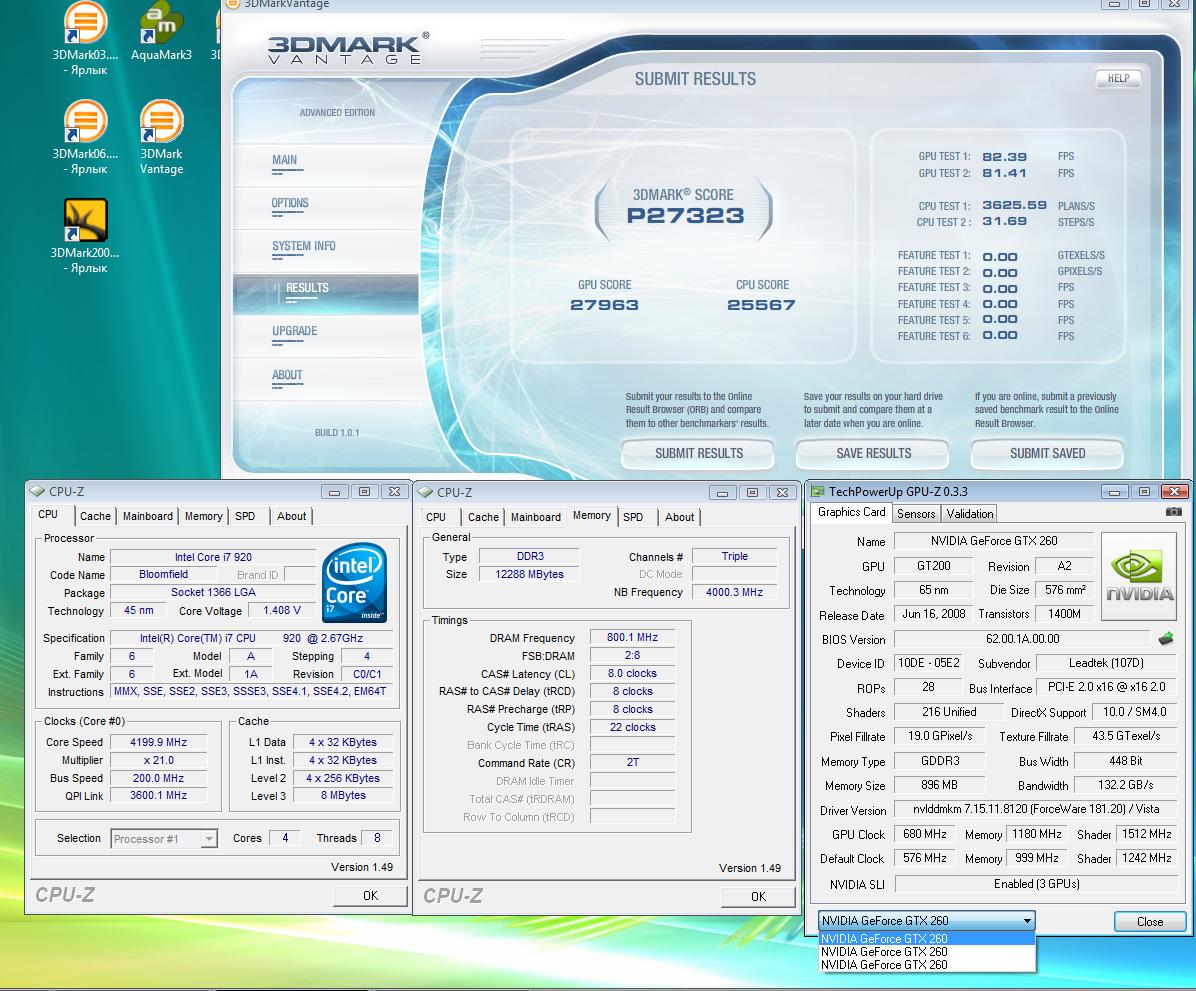Click the GPU Clock value 680 MHz

coord(924,834)
